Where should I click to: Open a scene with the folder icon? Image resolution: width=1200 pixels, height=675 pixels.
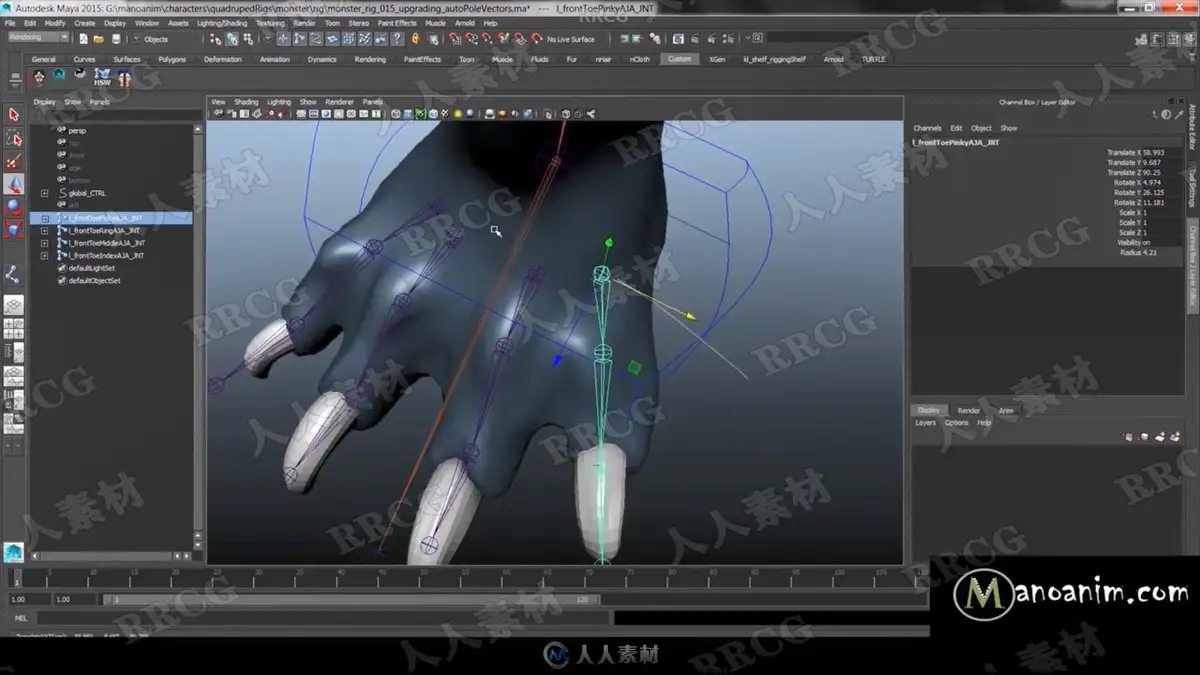click(99, 39)
